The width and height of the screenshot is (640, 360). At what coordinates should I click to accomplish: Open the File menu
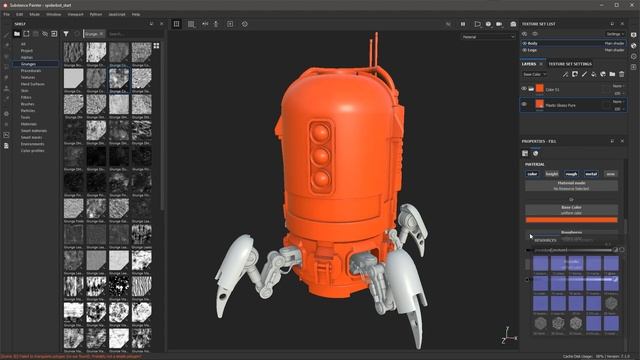pyautogui.click(x=7, y=14)
